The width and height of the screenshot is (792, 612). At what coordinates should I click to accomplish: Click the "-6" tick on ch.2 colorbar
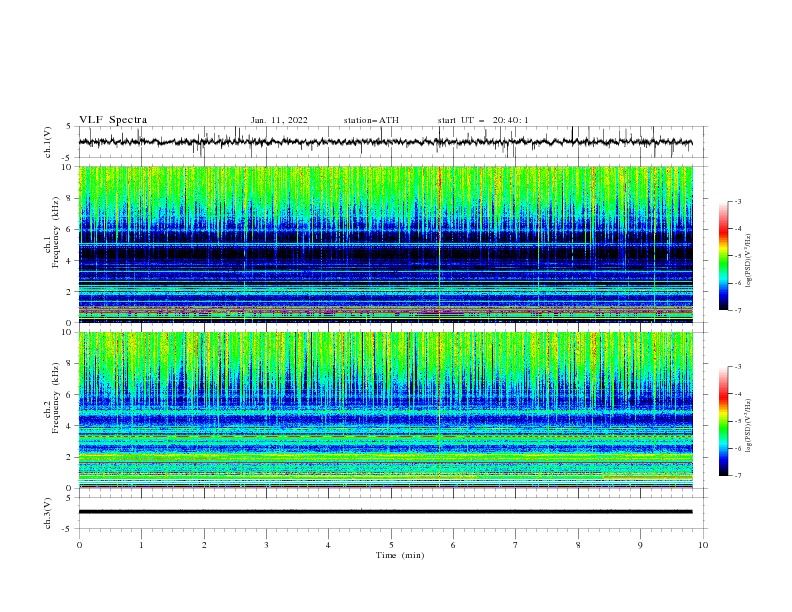737,448
